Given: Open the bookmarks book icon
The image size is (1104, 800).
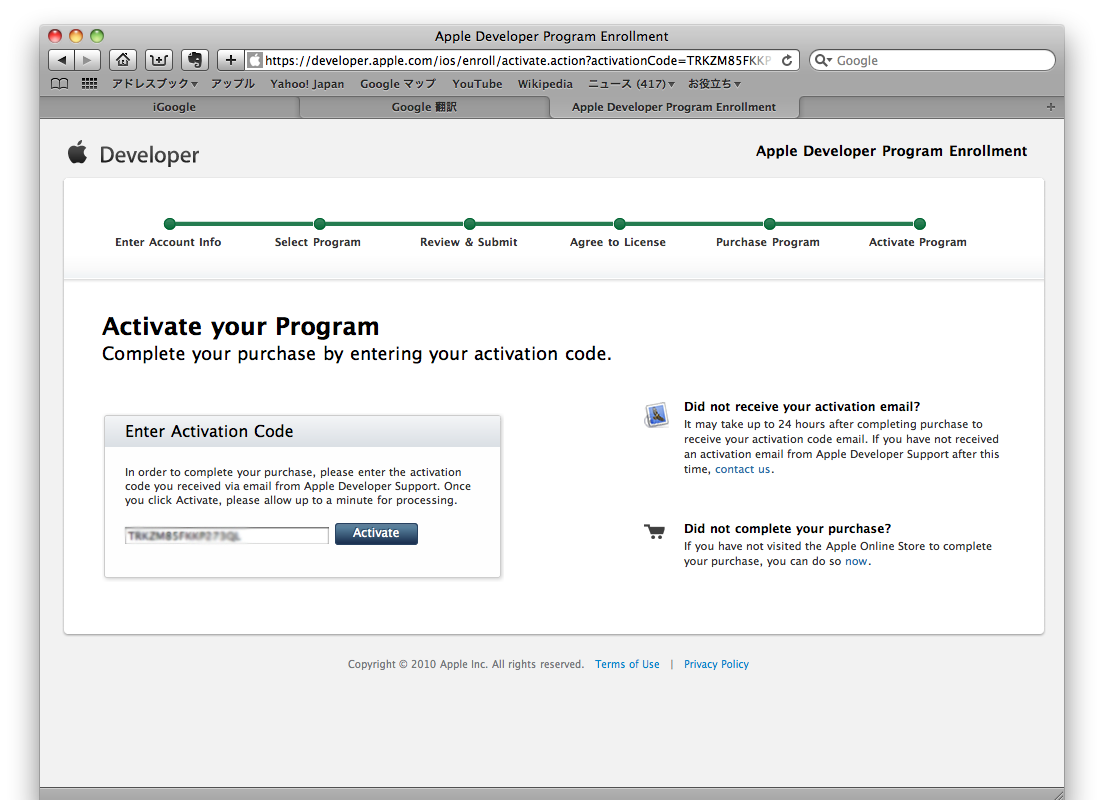Looking at the screenshot, I should tap(60, 84).
